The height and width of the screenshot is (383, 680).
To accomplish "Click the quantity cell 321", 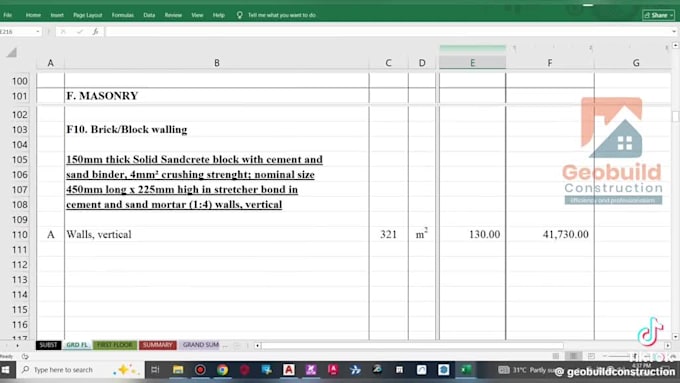I will 388,235.
